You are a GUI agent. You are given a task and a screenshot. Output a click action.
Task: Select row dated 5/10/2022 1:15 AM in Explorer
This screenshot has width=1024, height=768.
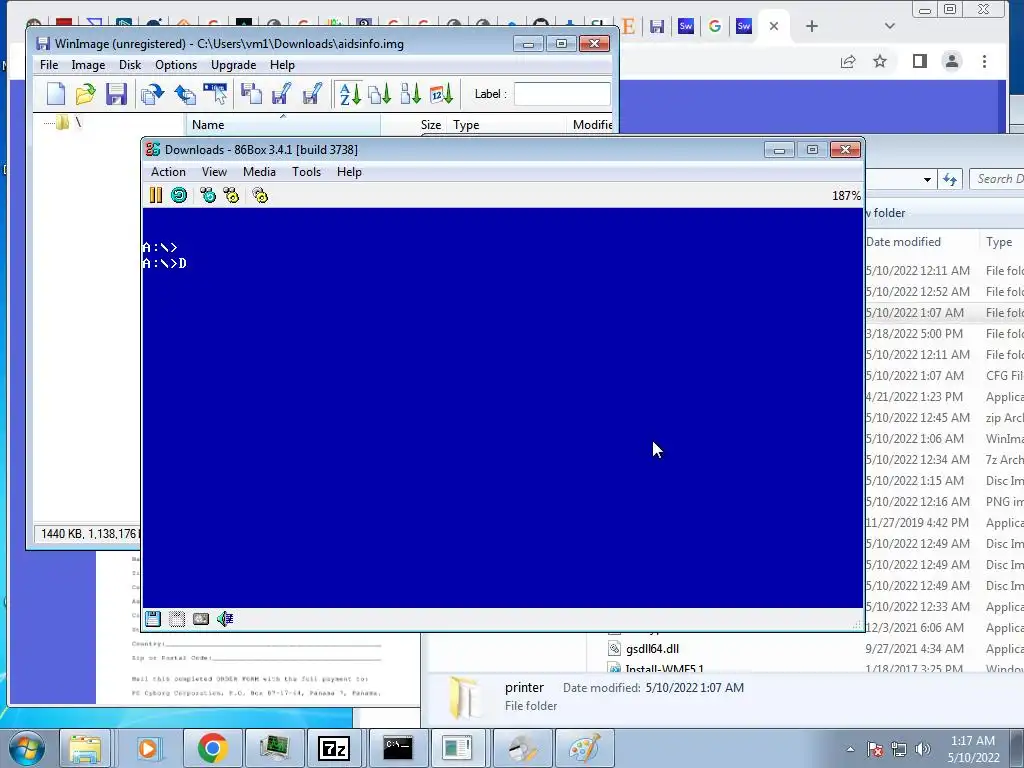944,481
